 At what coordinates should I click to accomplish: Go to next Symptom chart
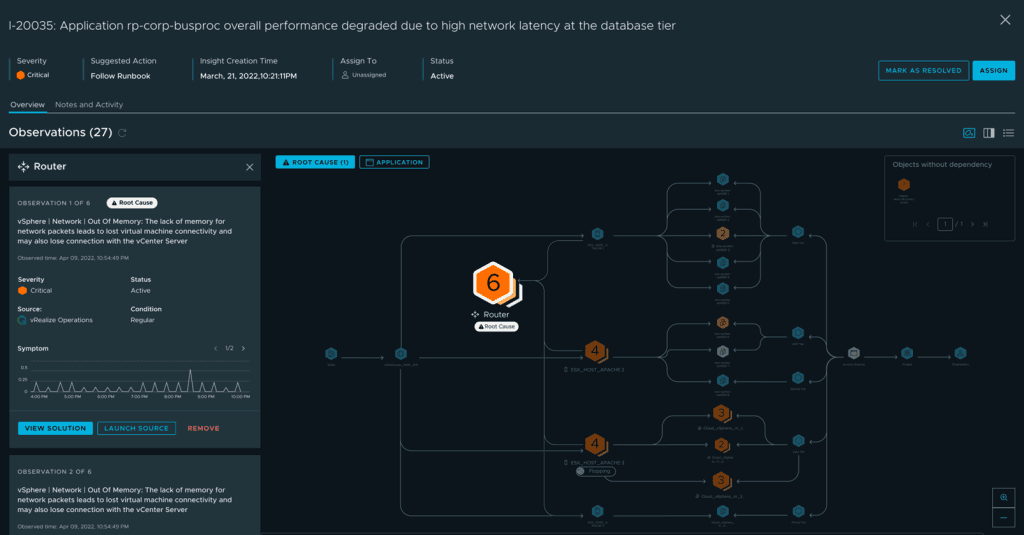(x=243, y=348)
